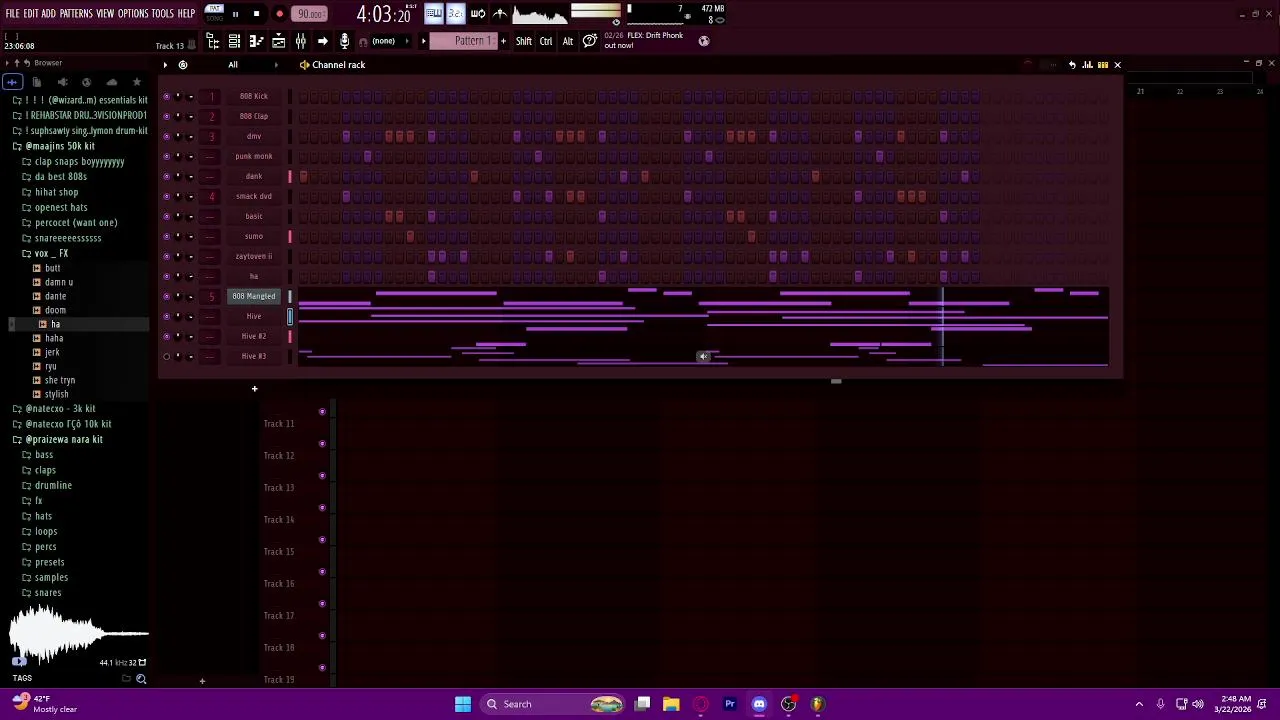Toggle the recording countdown 3-2-1 icon
The height and width of the screenshot is (720, 1280).
coord(455,13)
